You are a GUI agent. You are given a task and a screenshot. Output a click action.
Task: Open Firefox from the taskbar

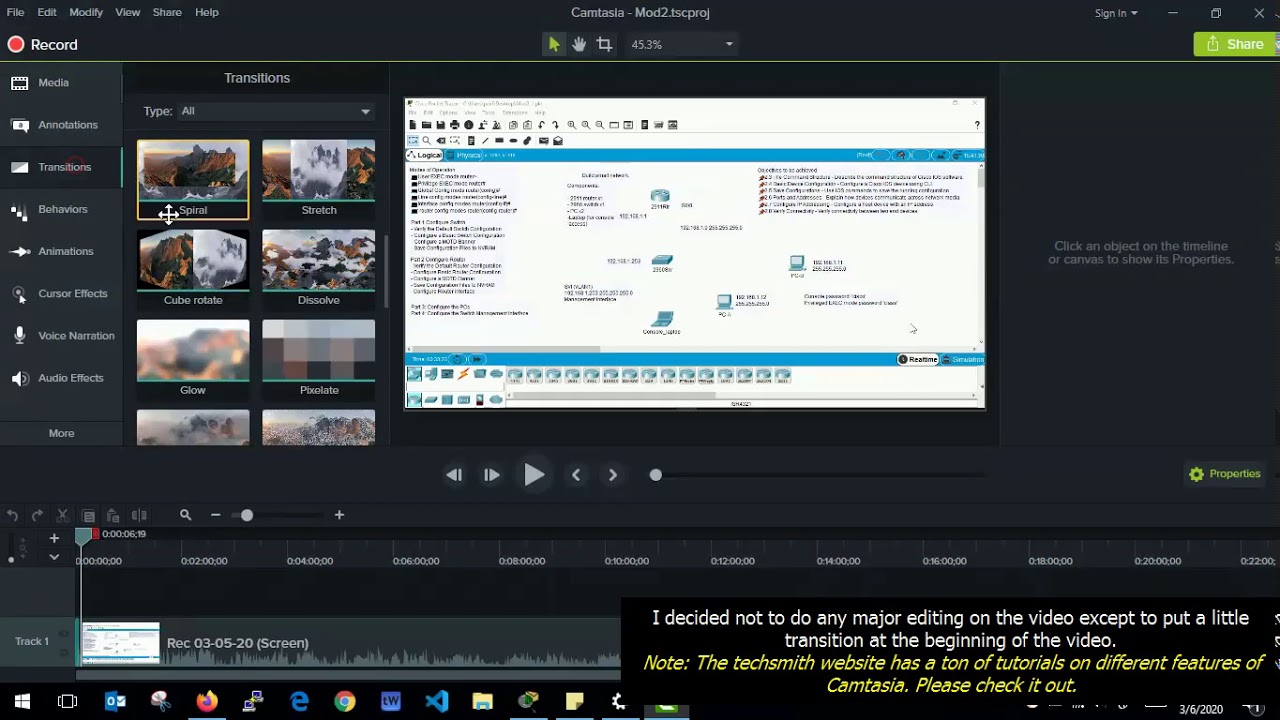click(206, 702)
